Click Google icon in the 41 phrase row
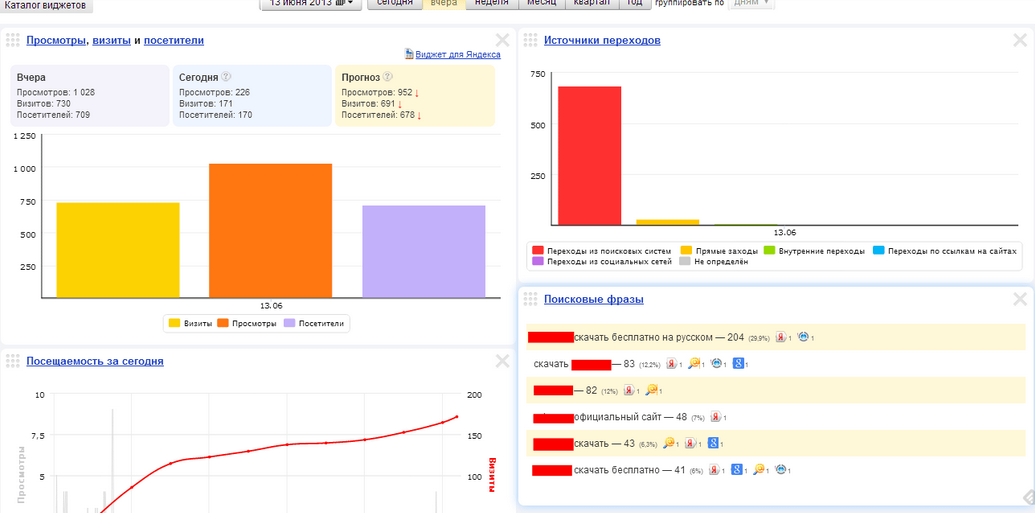 tap(737, 470)
